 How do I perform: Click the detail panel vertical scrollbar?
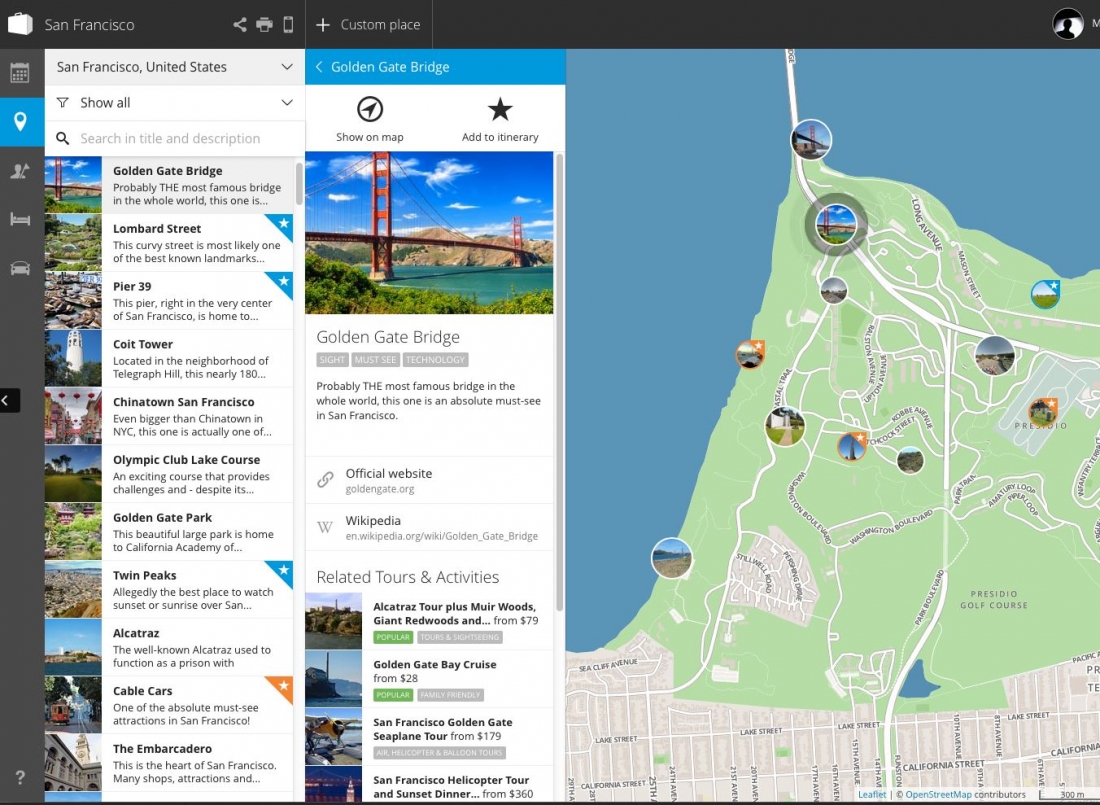(x=560, y=380)
